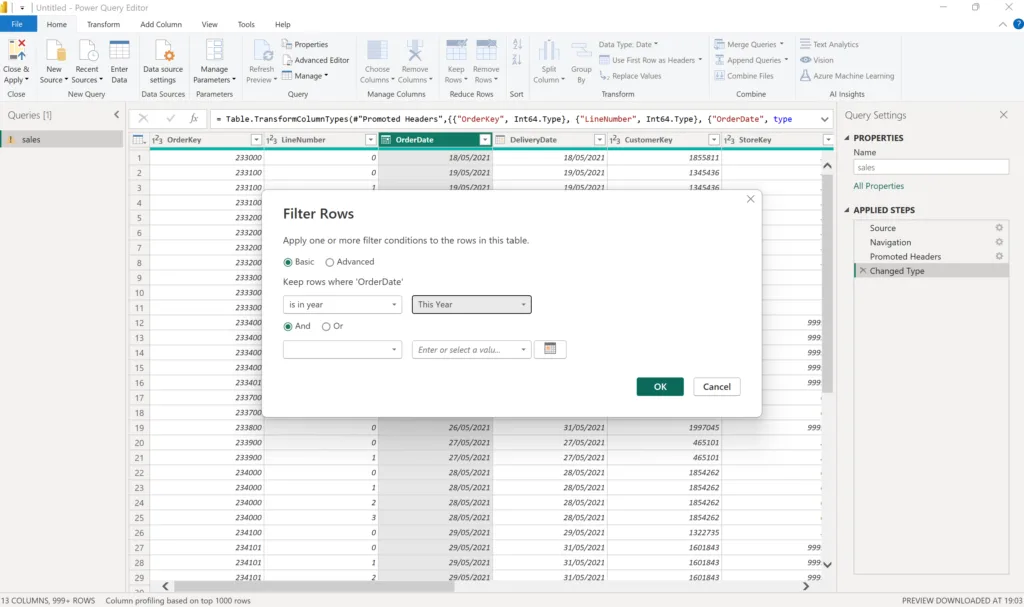Click the Choose Columns icon

click(x=377, y=50)
